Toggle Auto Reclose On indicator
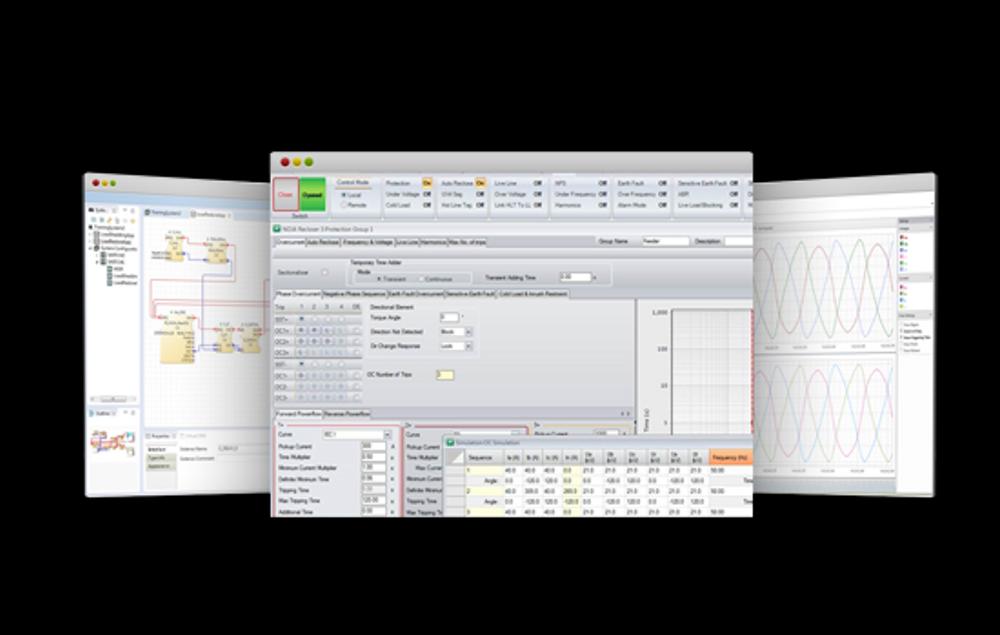Image resolution: width=1000 pixels, height=635 pixels. (480, 183)
